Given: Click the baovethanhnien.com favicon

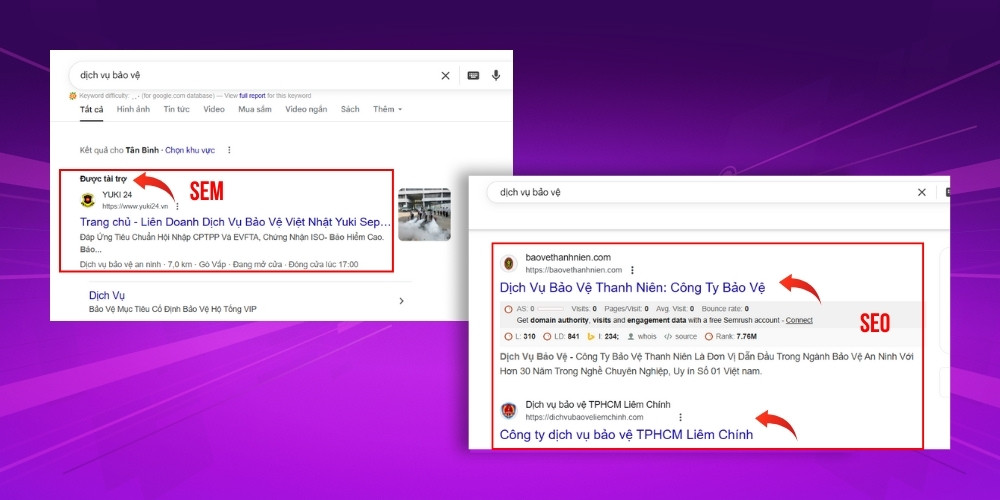Looking at the screenshot, I should [x=509, y=263].
